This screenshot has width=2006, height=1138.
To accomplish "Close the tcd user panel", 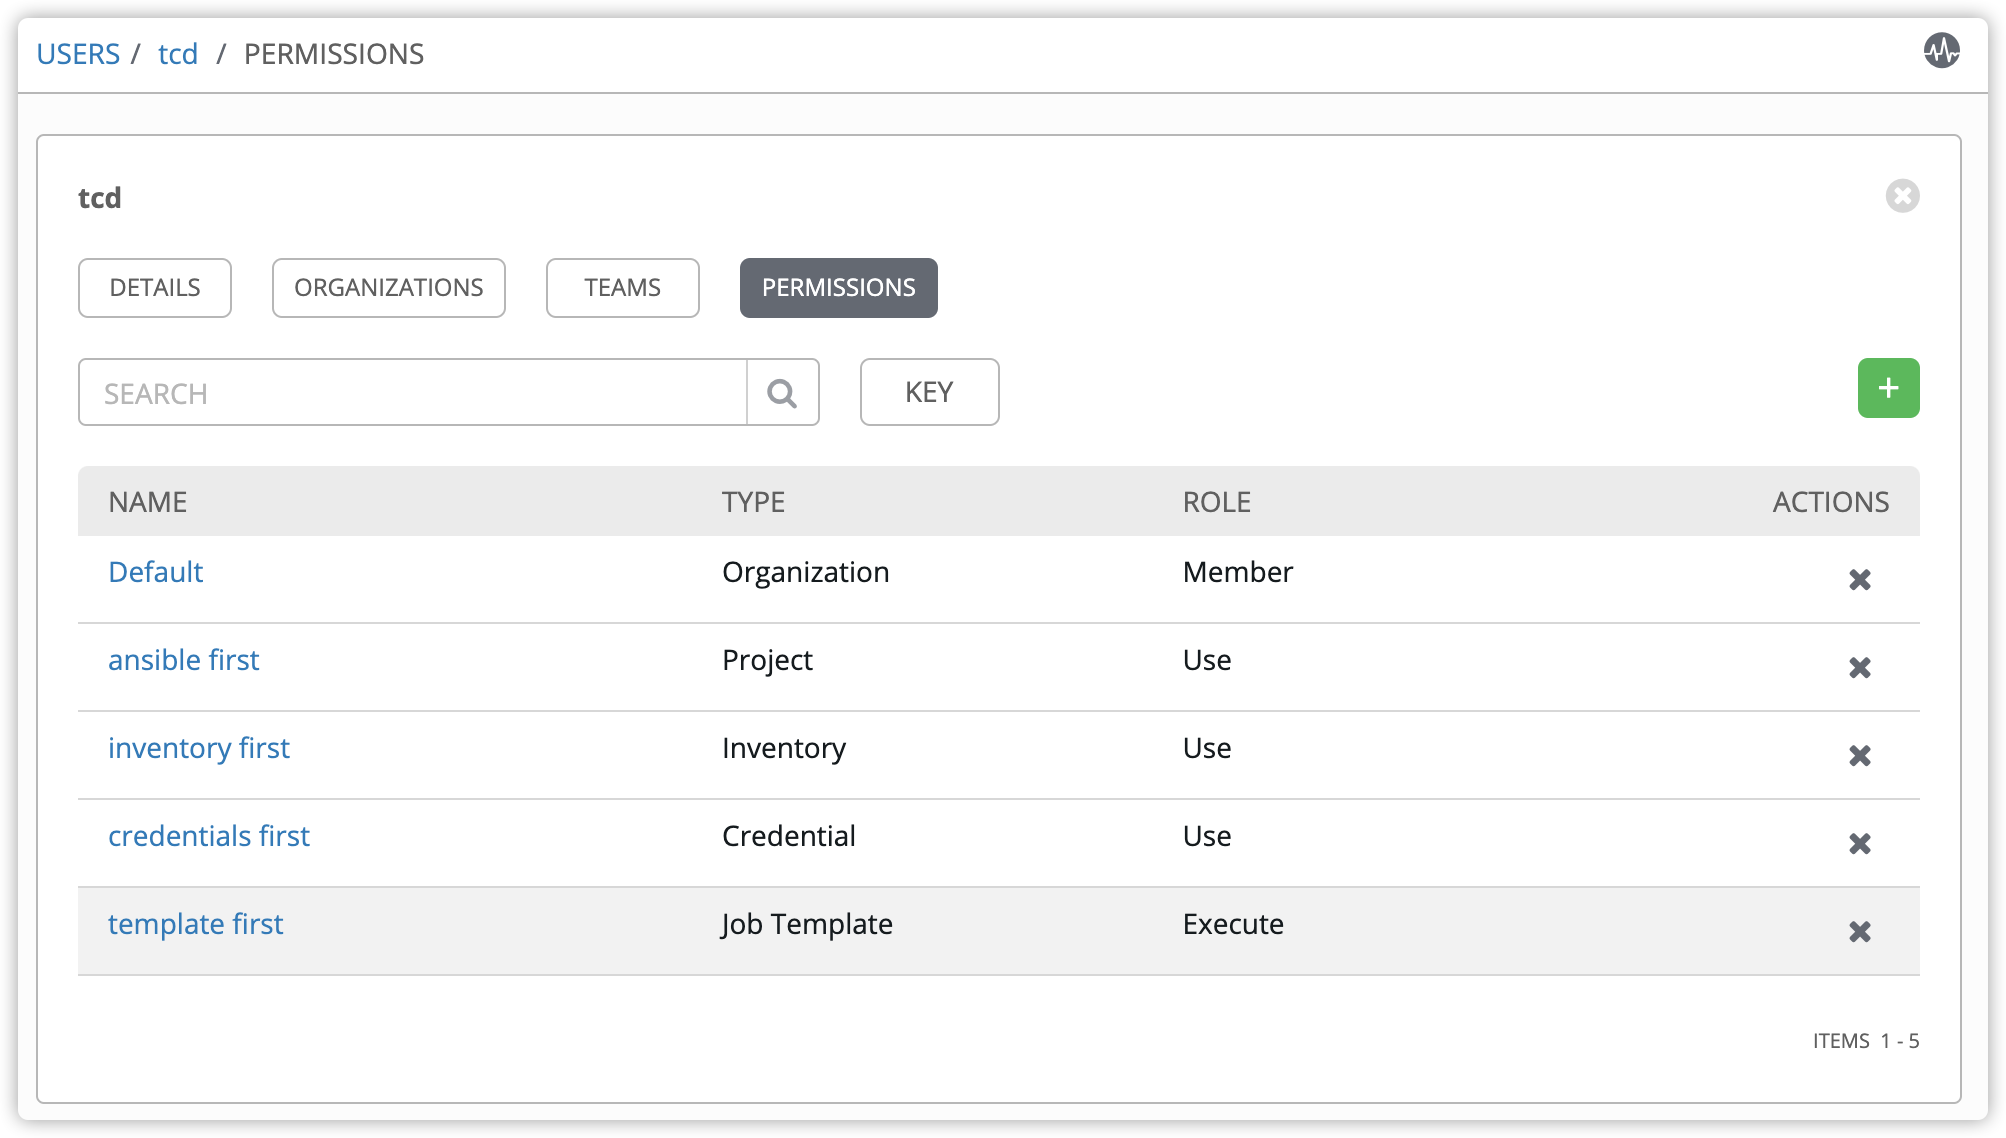I will point(1902,196).
